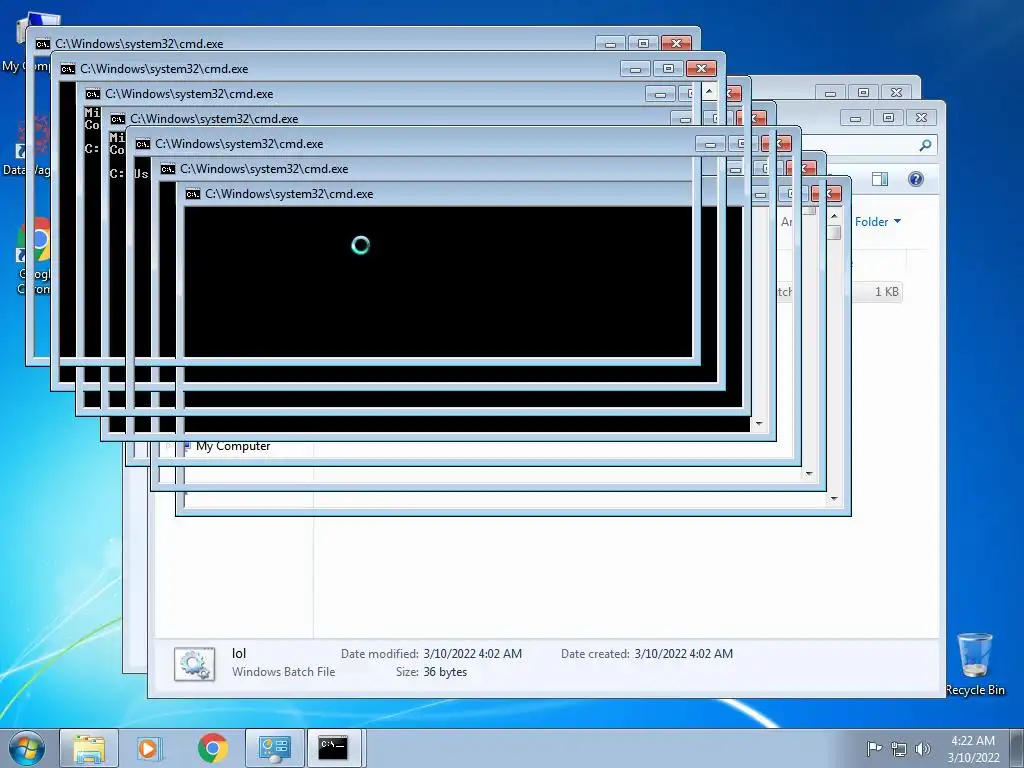Open Windows Explorer from the taskbar

[89, 748]
